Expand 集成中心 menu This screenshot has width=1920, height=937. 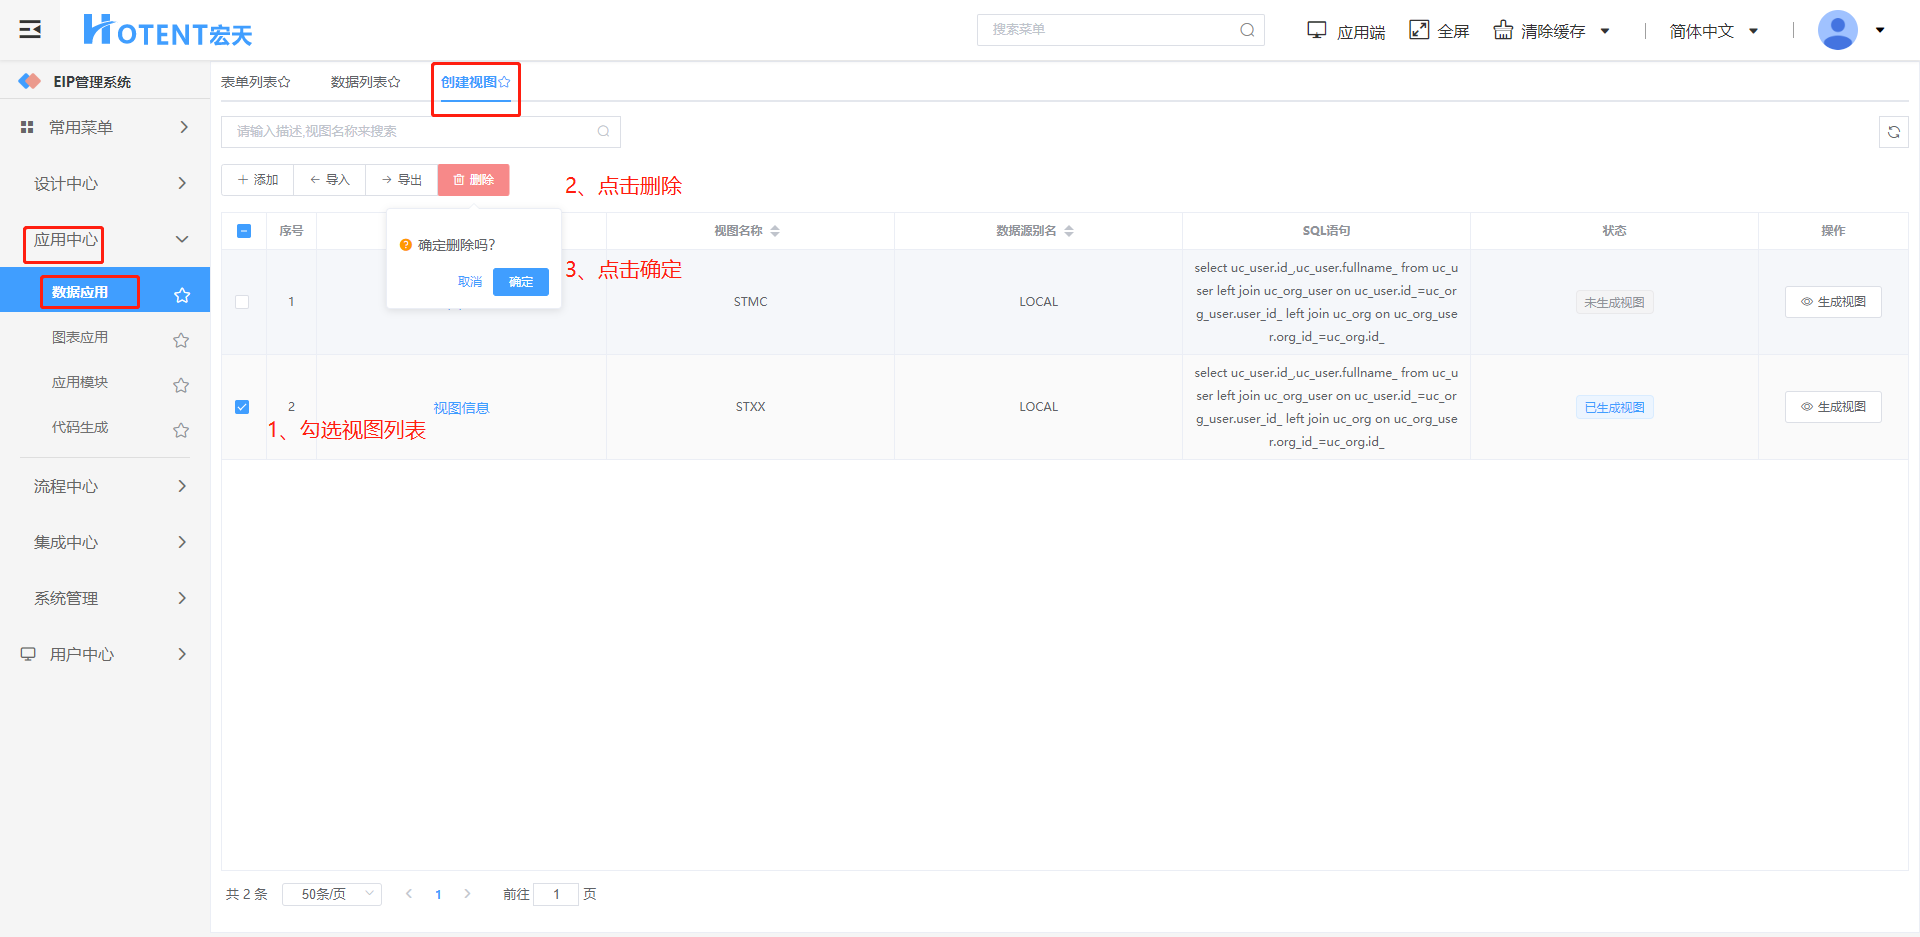click(105, 542)
